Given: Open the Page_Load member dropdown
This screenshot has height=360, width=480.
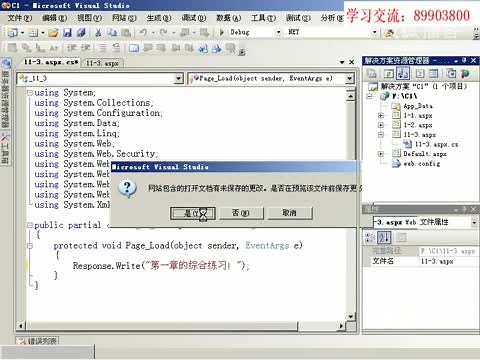Looking at the screenshot, I should pos(349,78).
